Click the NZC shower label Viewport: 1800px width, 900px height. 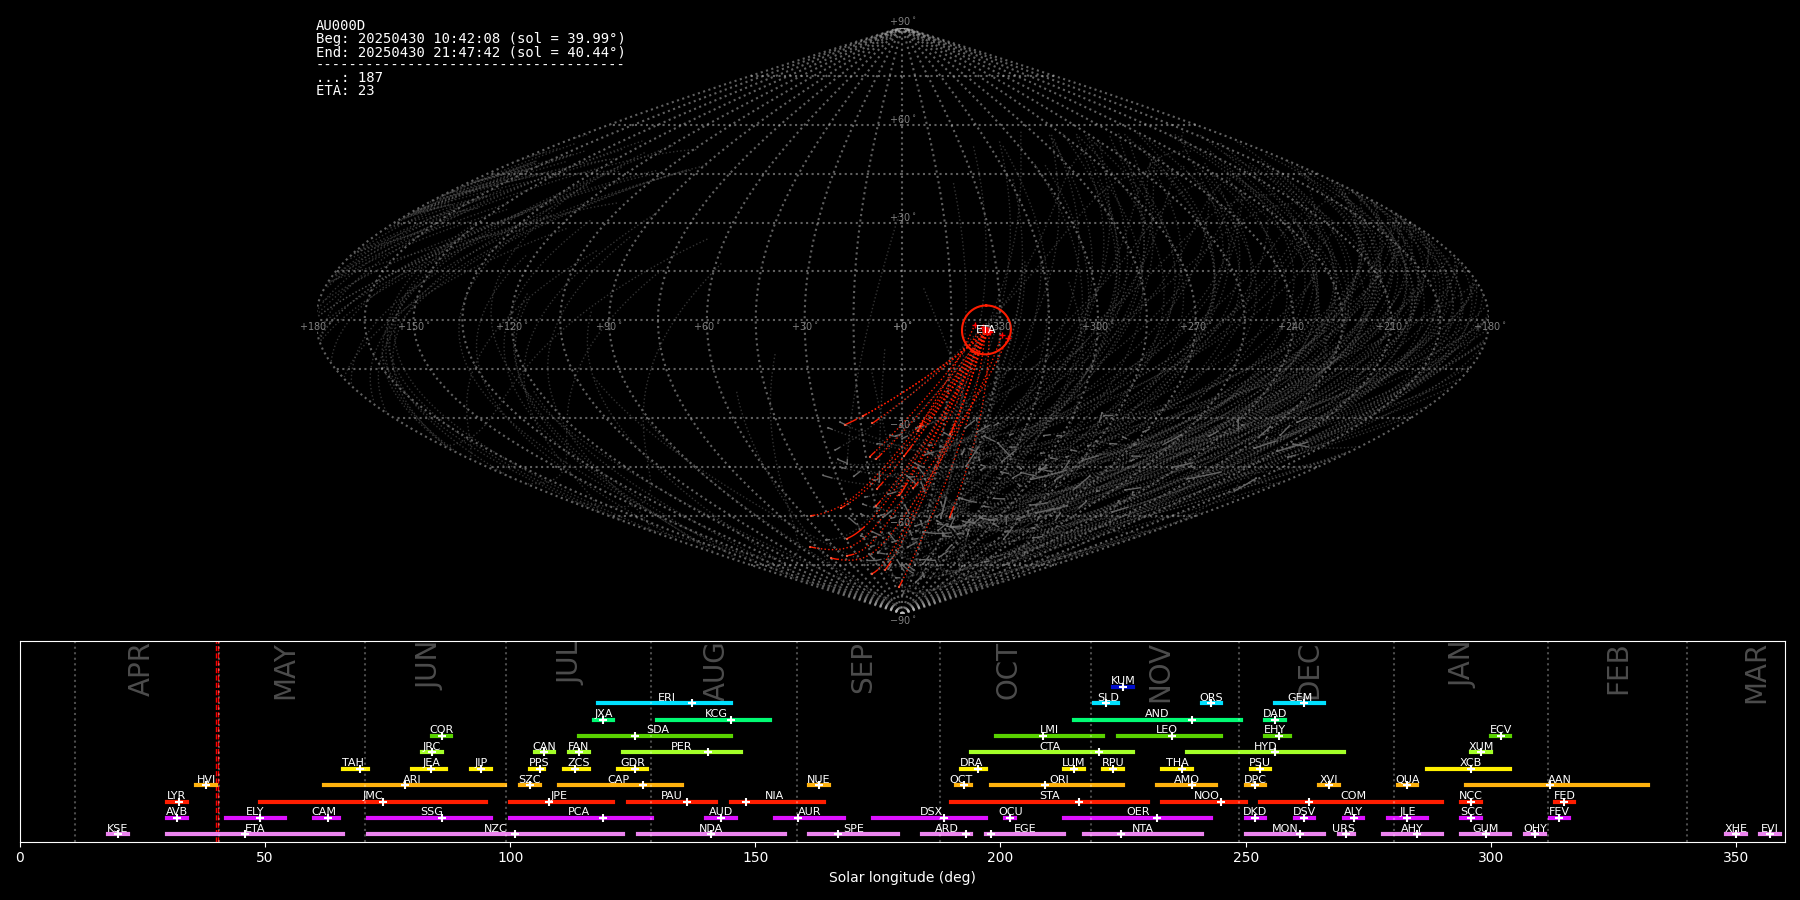496,829
